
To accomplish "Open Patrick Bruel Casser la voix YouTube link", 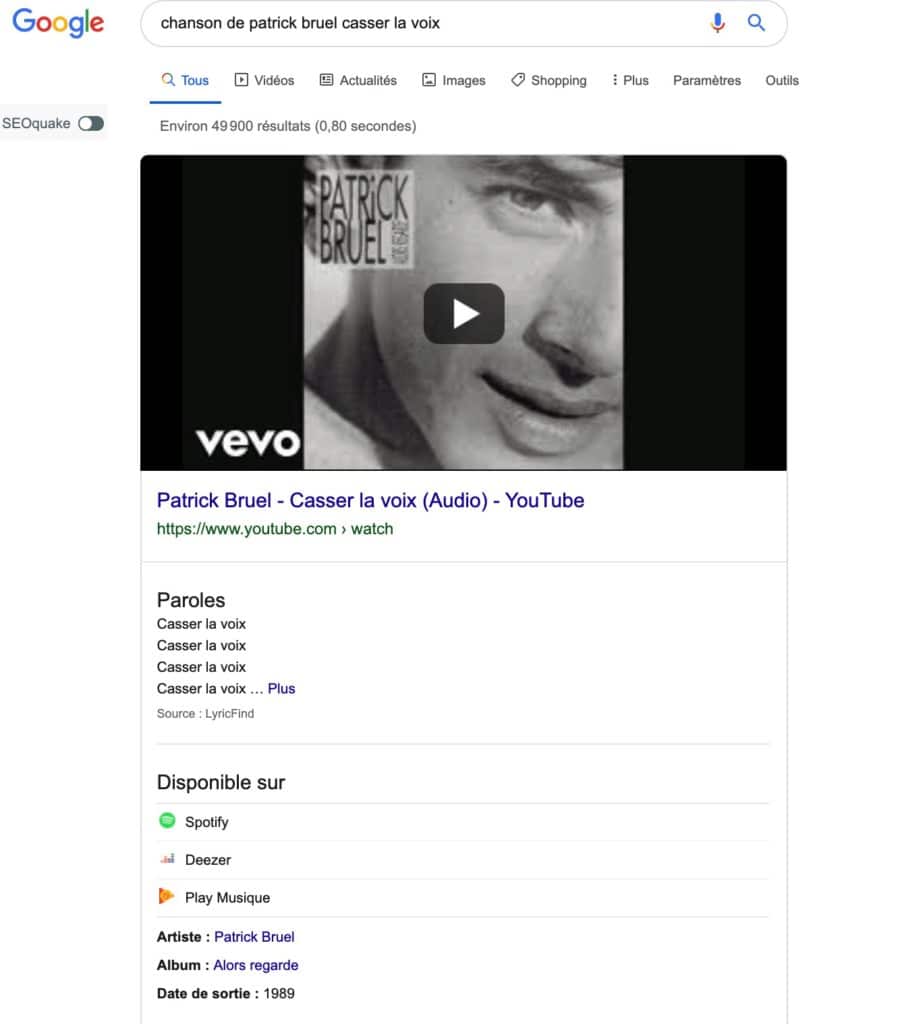I will click(370, 501).
